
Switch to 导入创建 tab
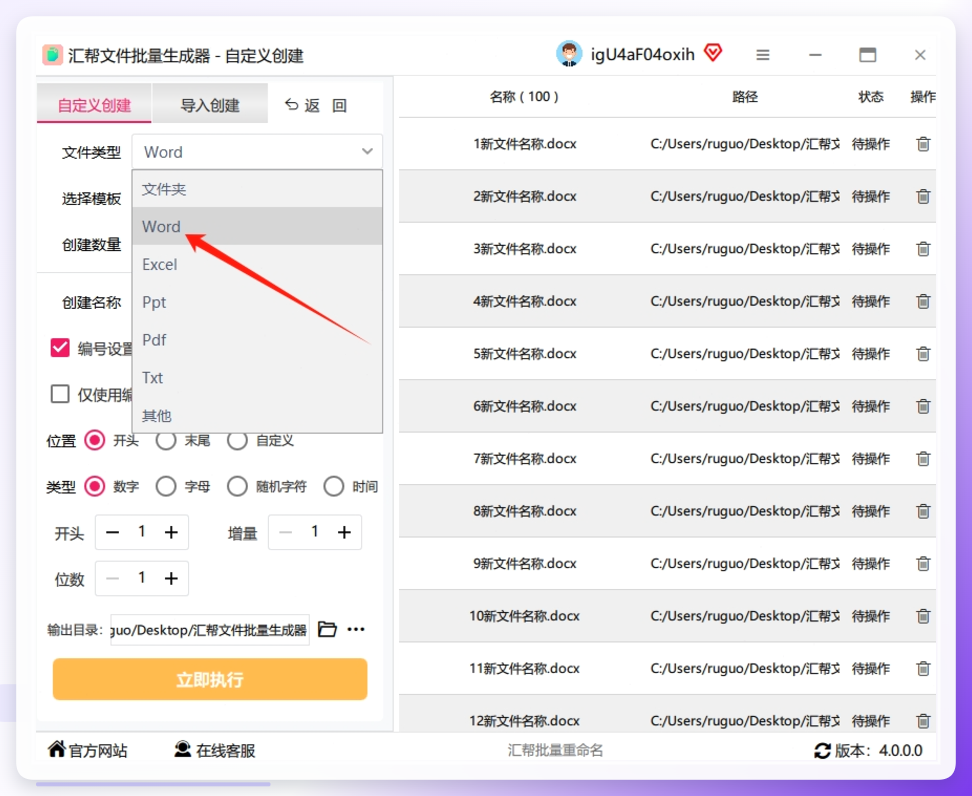click(210, 105)
